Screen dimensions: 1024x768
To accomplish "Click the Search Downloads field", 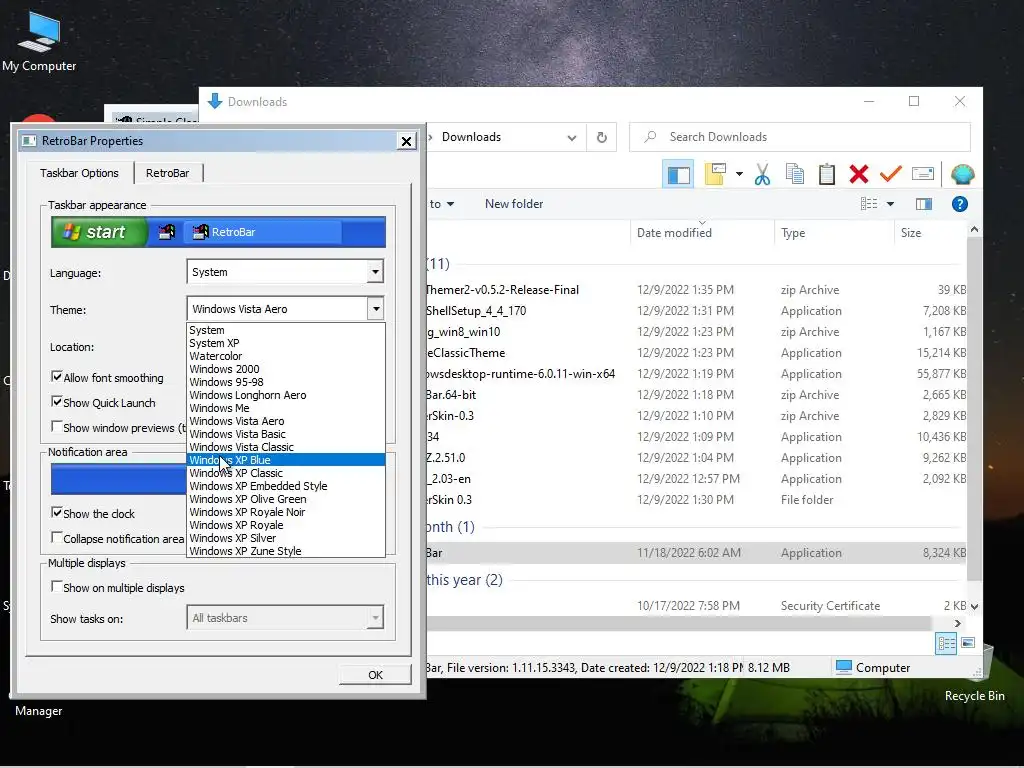I will click(799, 137).
